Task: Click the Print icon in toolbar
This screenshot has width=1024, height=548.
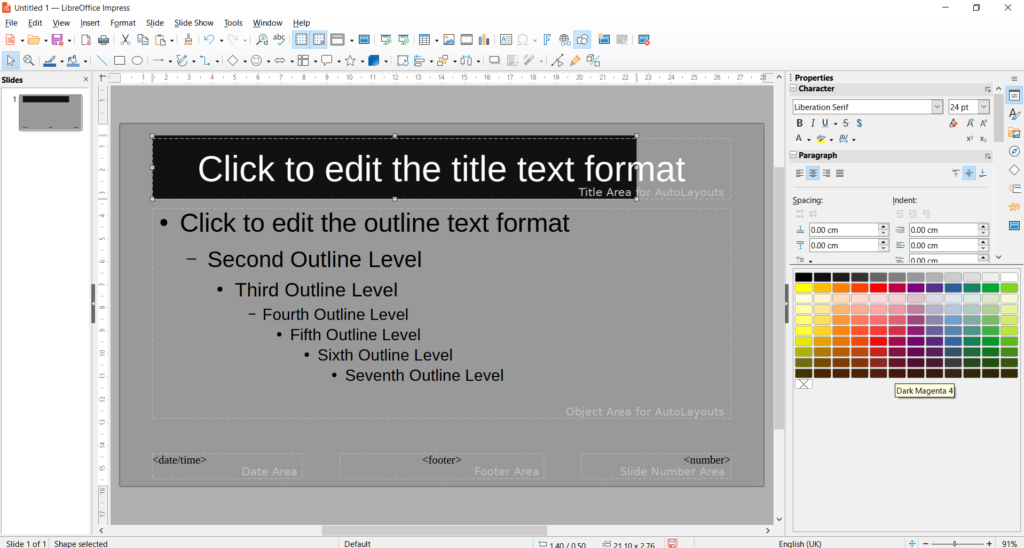Action: (103, 40)
